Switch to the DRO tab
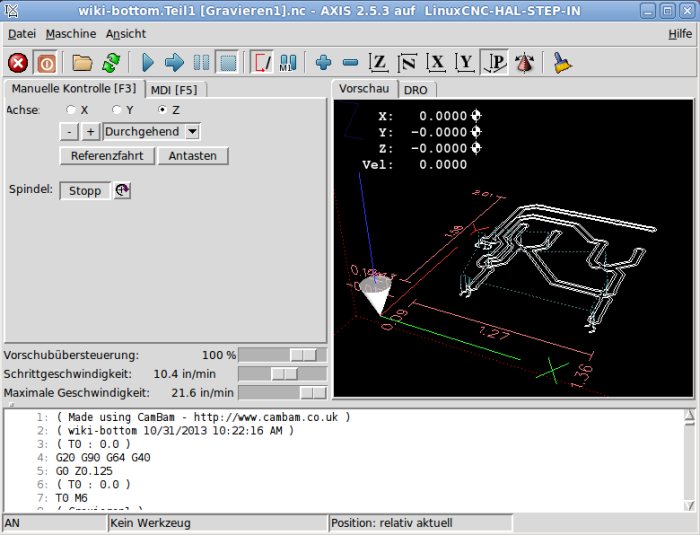 415,90
